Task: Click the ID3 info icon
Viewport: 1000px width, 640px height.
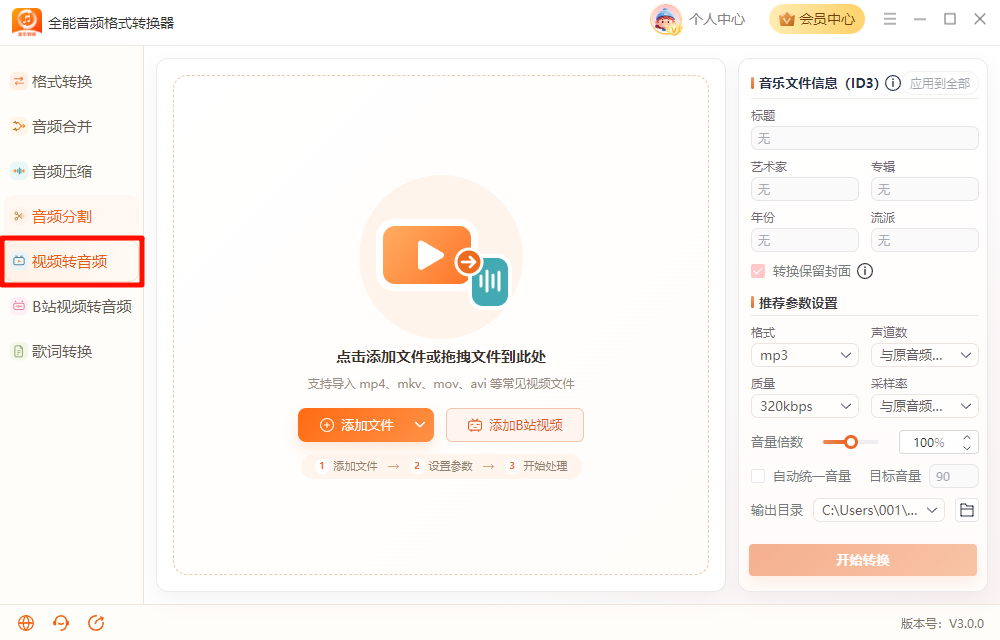Action: click(x=893, y=83)
